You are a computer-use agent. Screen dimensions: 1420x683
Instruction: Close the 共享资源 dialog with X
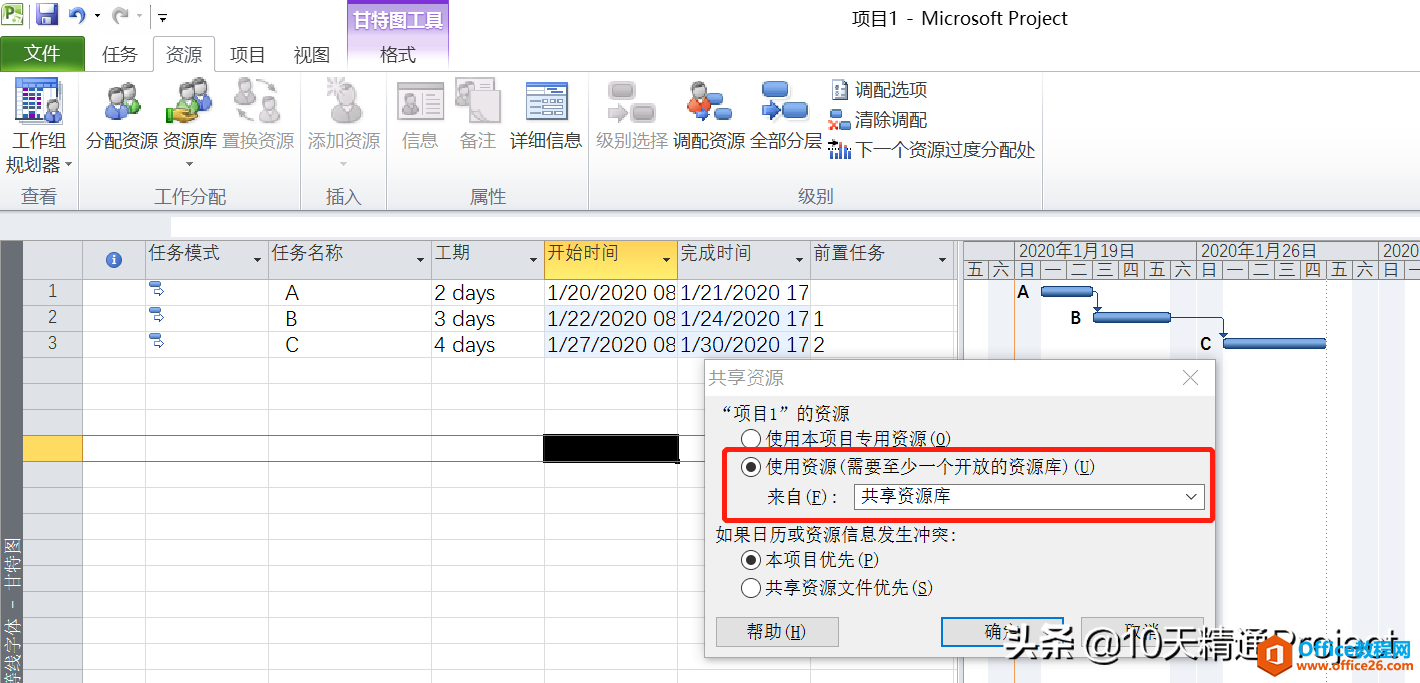point(1190,378)
